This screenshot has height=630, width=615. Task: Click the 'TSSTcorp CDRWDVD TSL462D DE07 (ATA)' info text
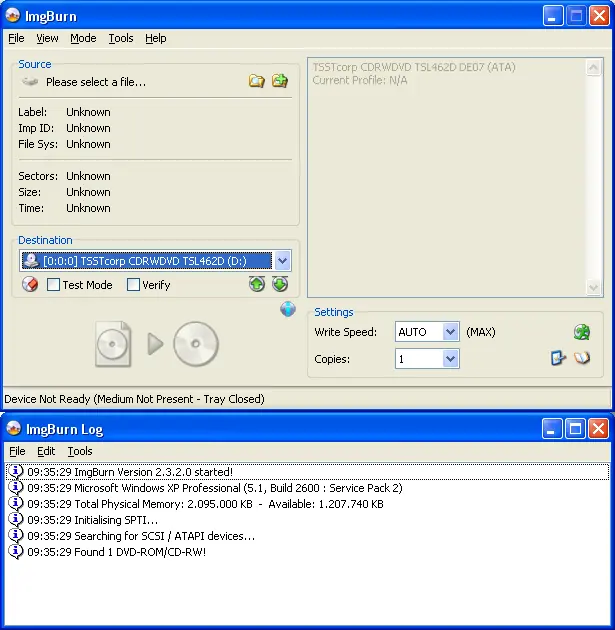414,67
